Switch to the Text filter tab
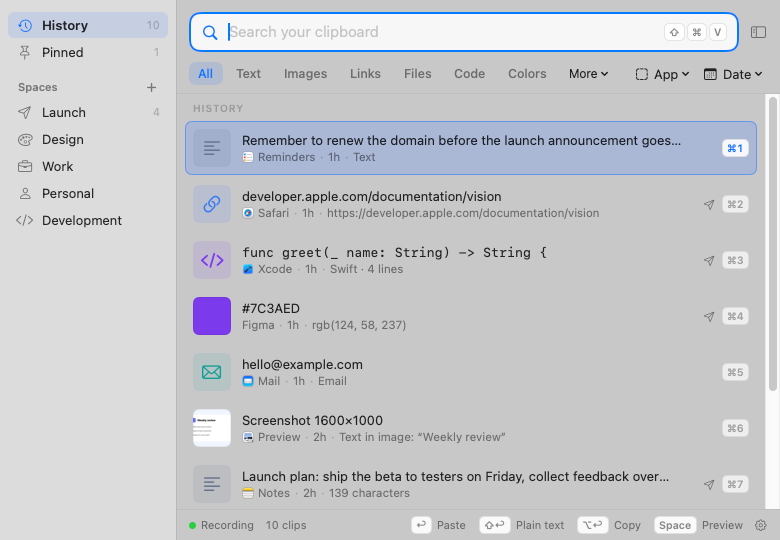The width and height of the screenshot is (780, 540). pyautogui.click(x=248, y=74)
